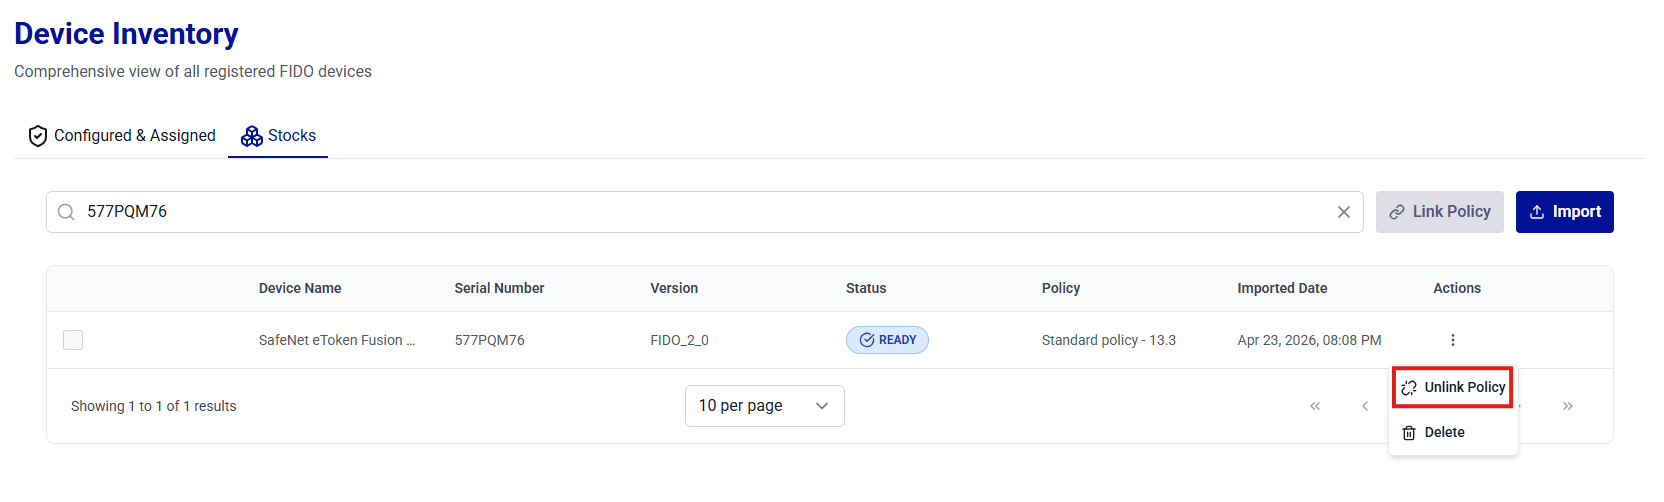This screenshot has height=502, width=1664.
Task: Click the Device Name column header
Action: (x=300, y=288)
